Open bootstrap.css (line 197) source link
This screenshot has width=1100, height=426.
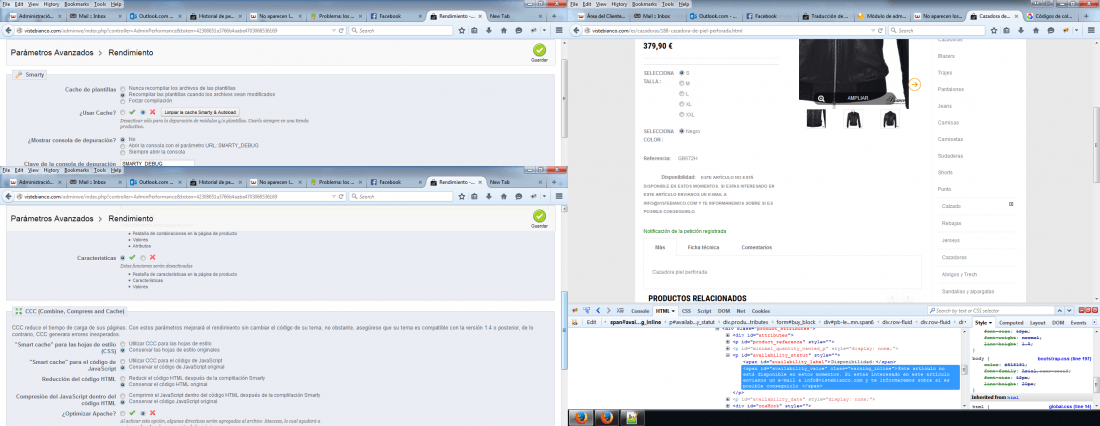1064,359
